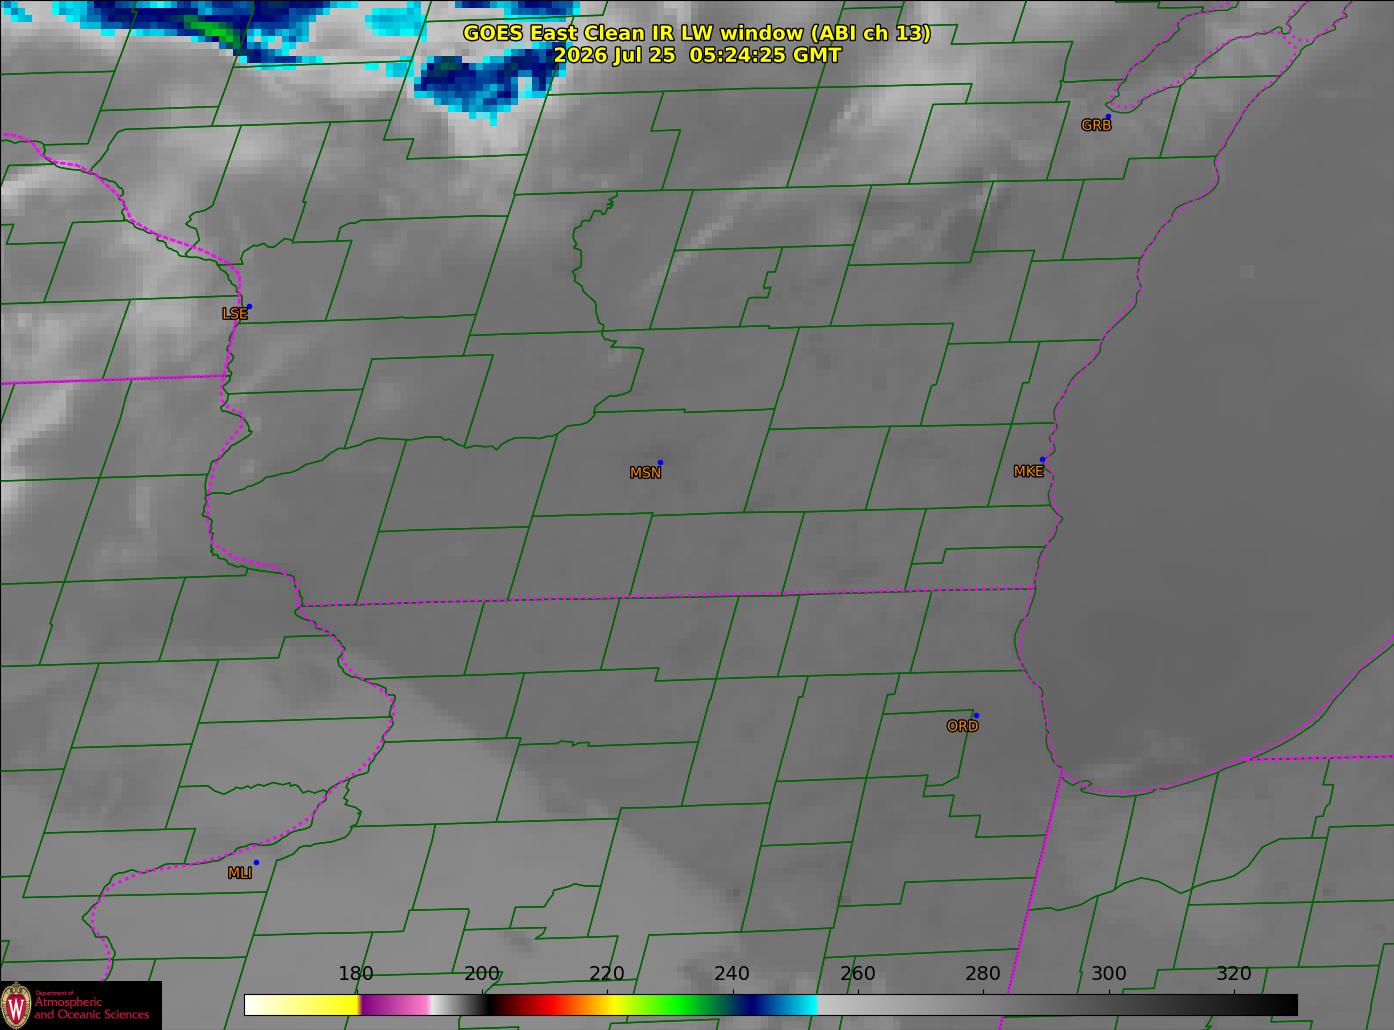Click the MSN station label
The height and width of the screenshot is (1030, 1394).
coord(645,473)
